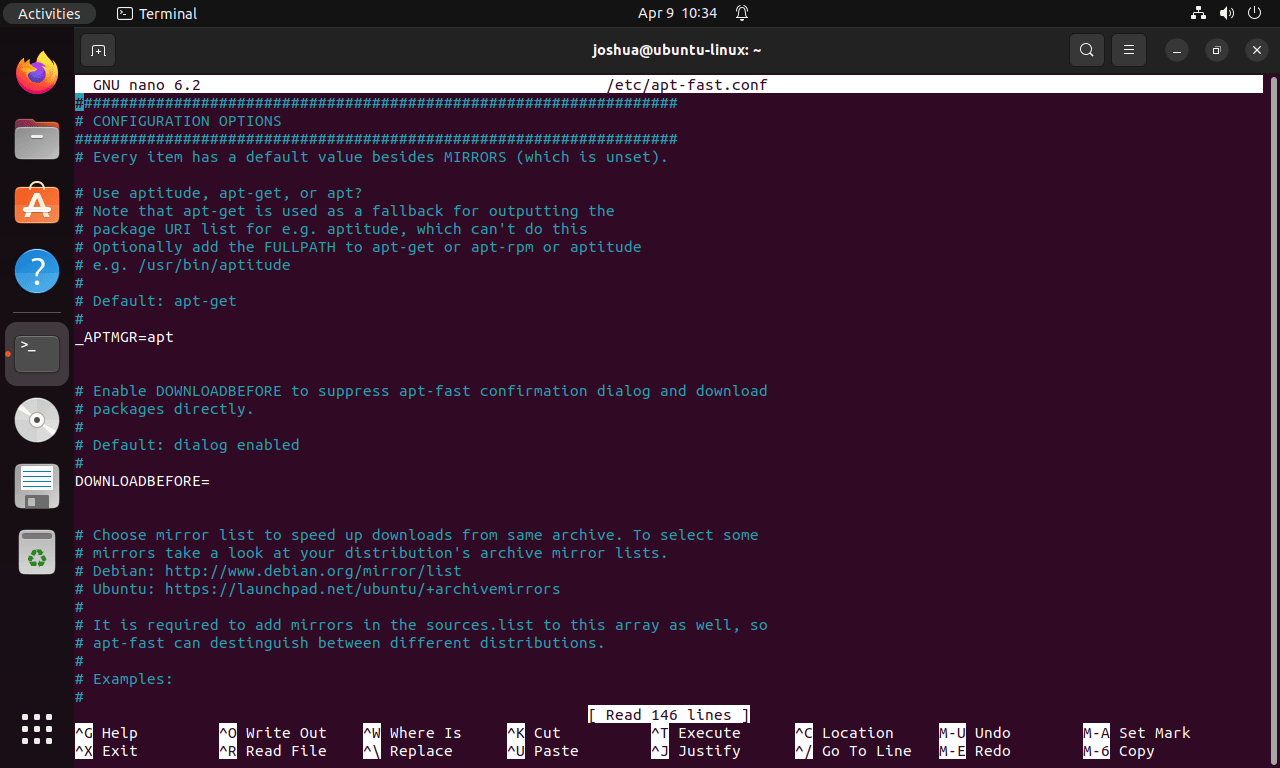This screenshot has height=768, width=1280.
Task: Open Firefox from the dock
Action: [37, 73]
